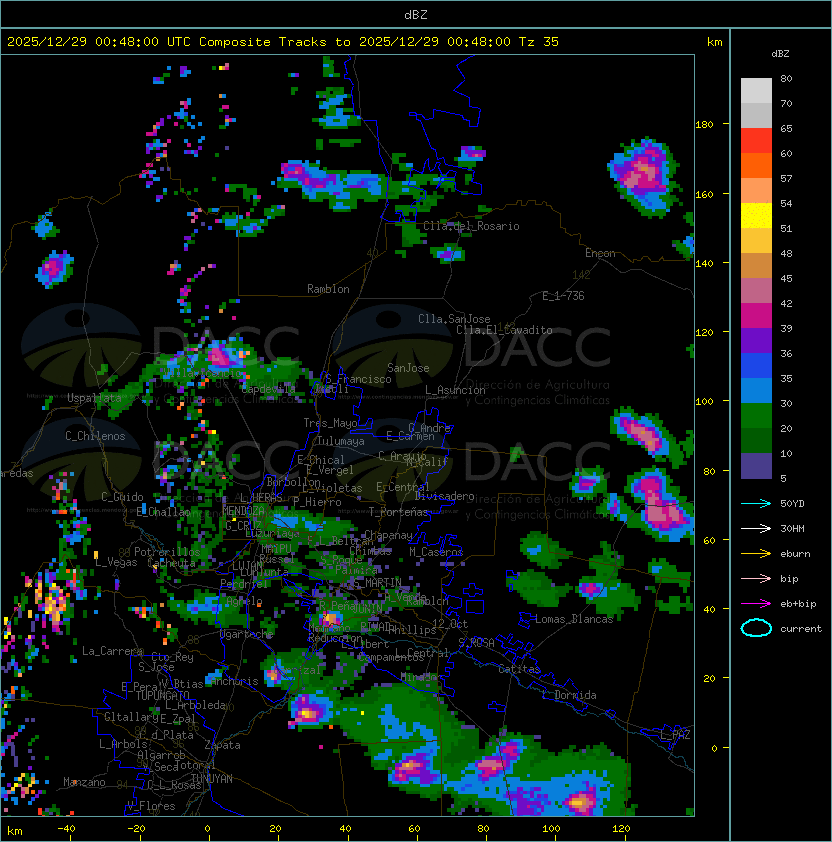Click the strong echo cell in far top-right
The height and width of the screenshot is (842, 832).
coord(643,175)
